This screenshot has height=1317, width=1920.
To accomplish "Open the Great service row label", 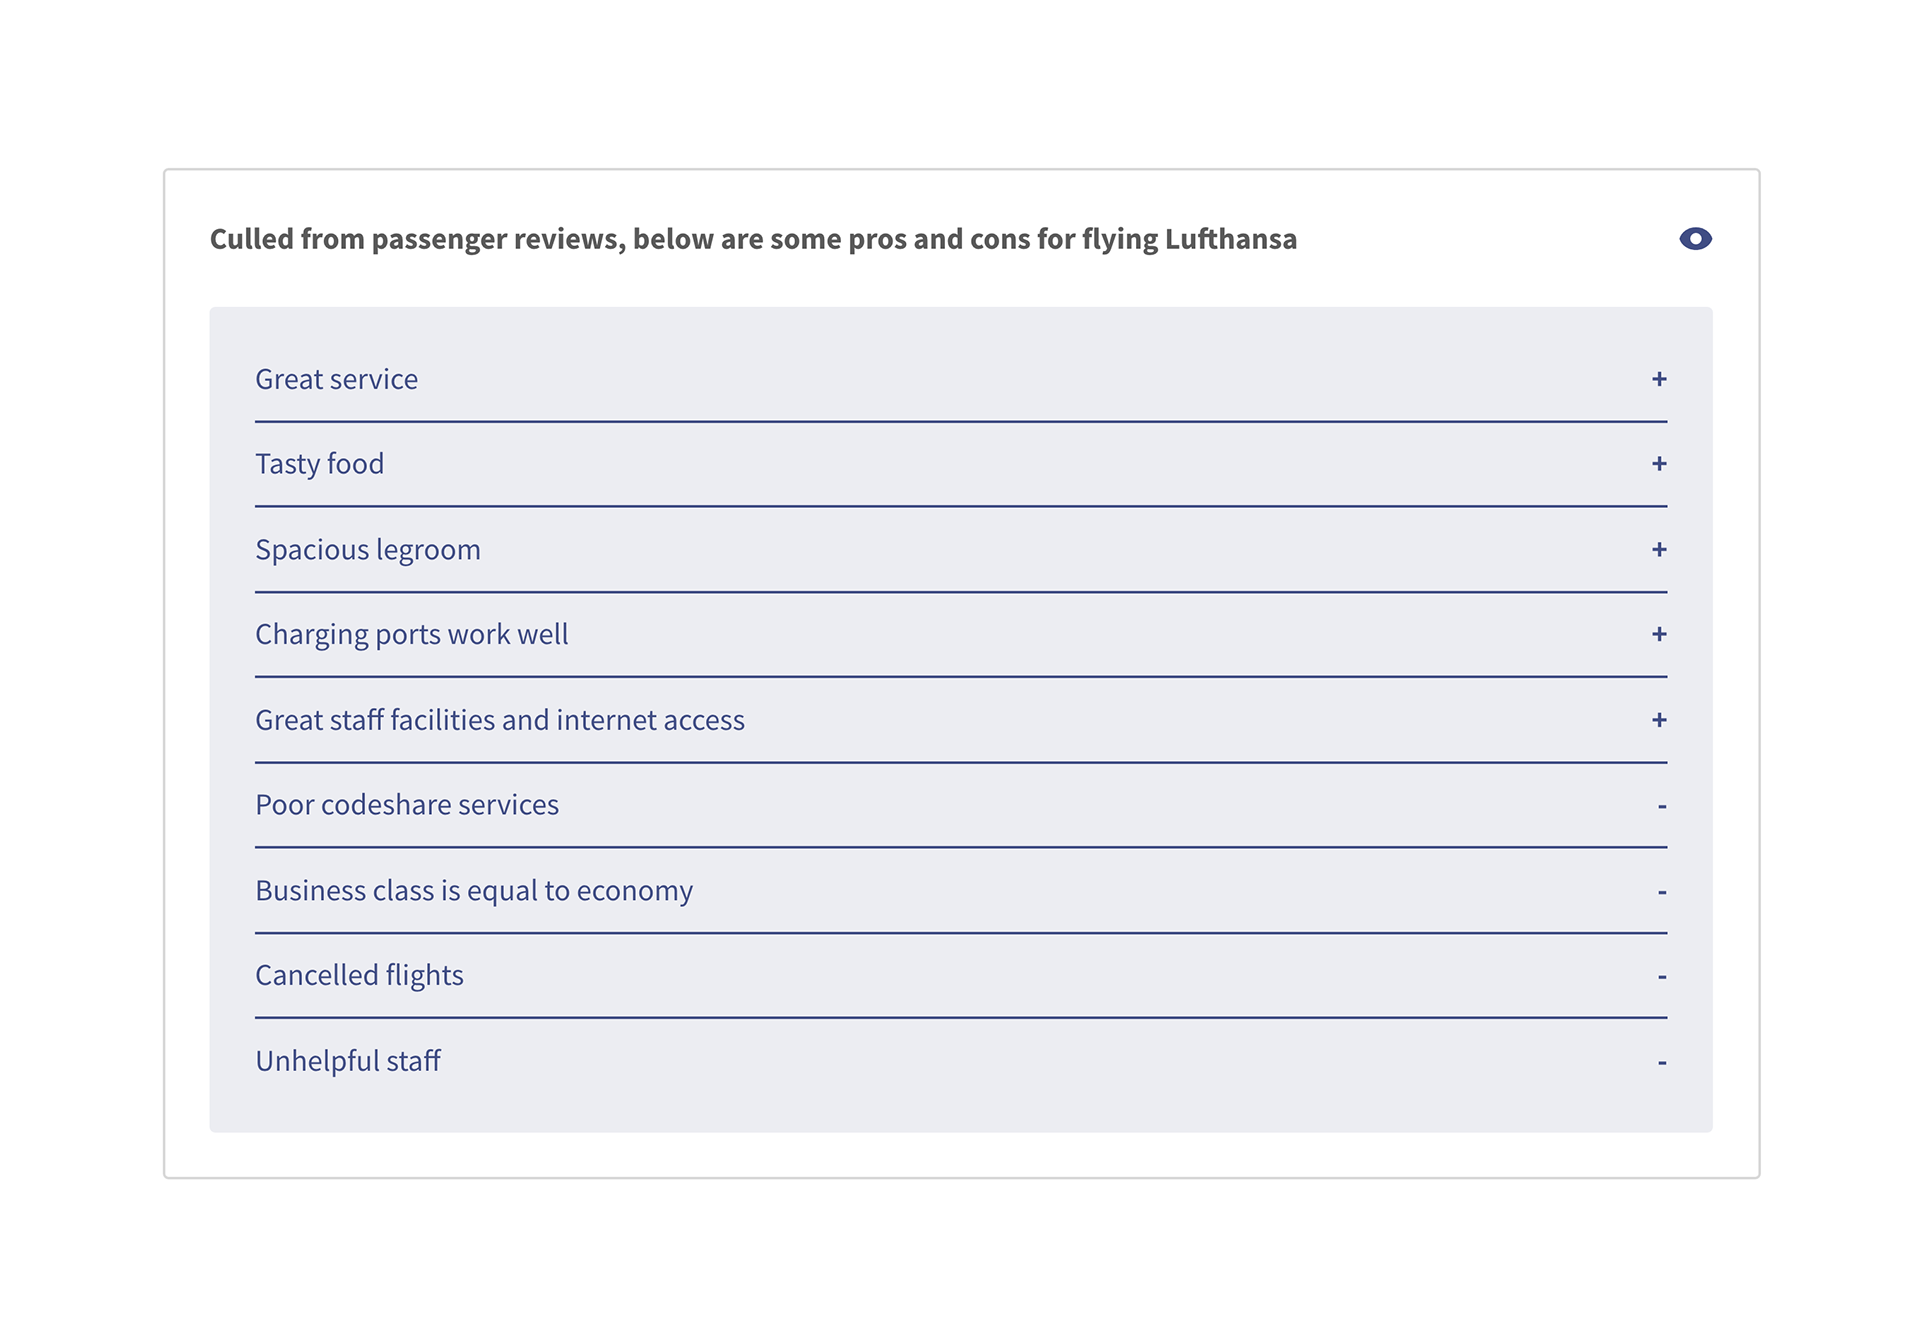I will click(336, 379).
